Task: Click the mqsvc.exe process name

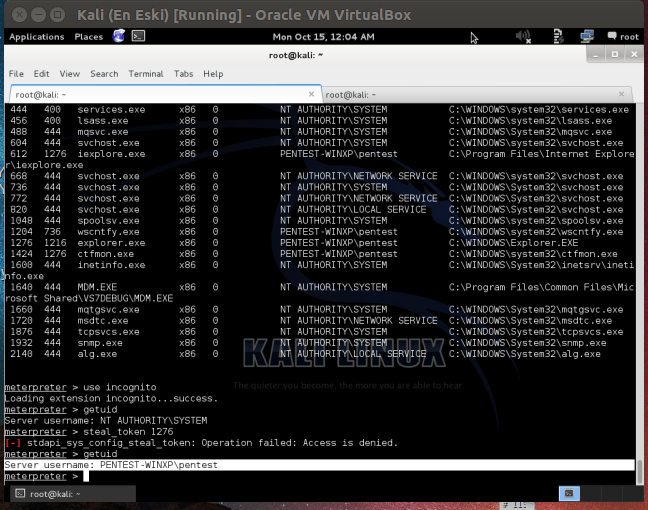Action: [x=103, y=132]
